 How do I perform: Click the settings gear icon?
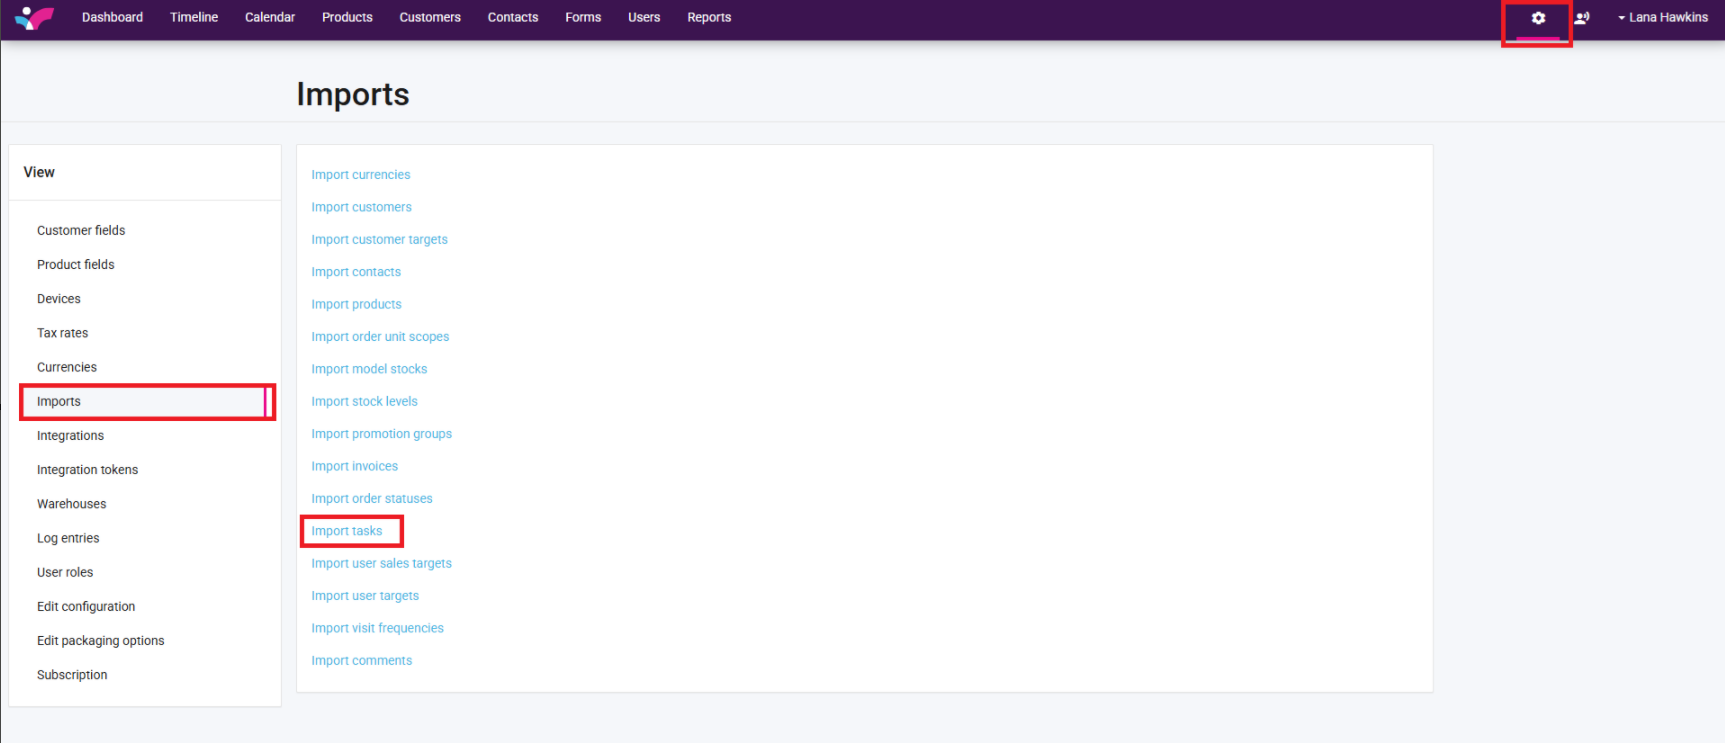tap(1537, 18)
